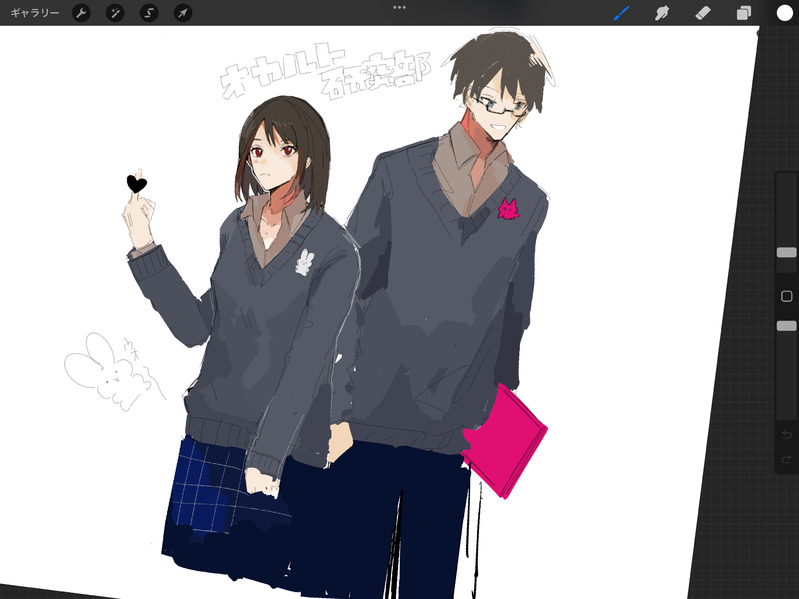
Task: Click the brush opacity slider handle
Action: [x=786, y=325]
